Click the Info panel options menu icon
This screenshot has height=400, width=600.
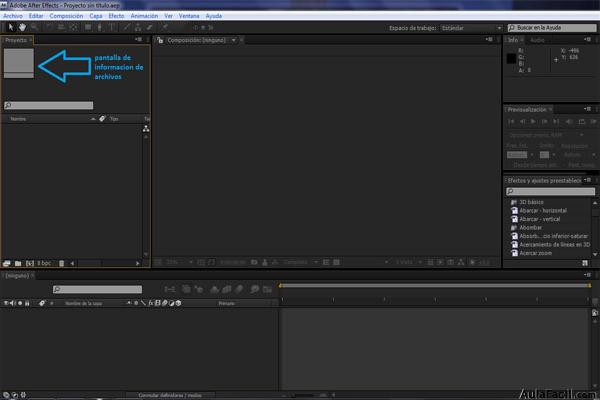[x=587, y=40]
